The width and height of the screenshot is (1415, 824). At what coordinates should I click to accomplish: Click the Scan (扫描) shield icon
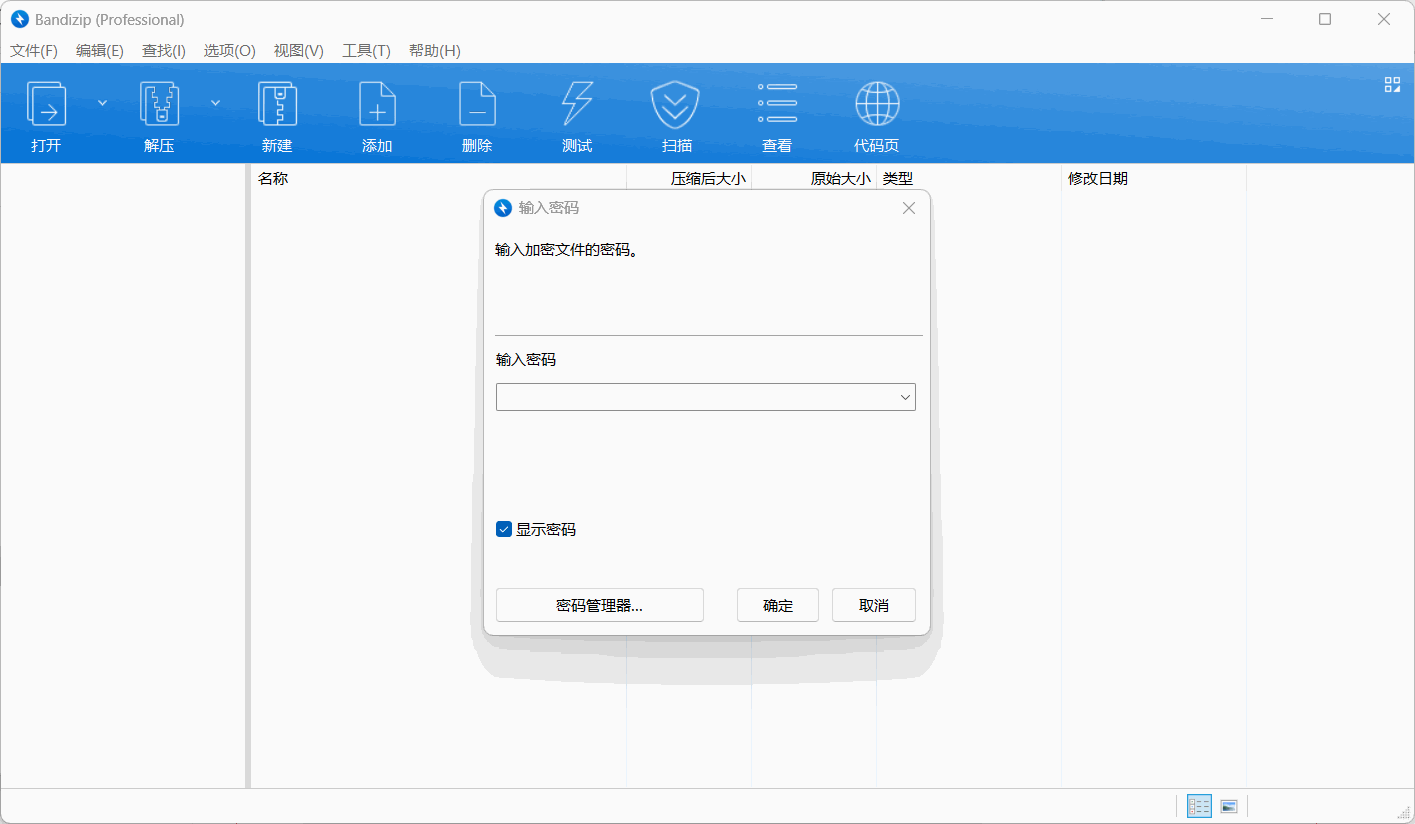(x=677, y=105)
